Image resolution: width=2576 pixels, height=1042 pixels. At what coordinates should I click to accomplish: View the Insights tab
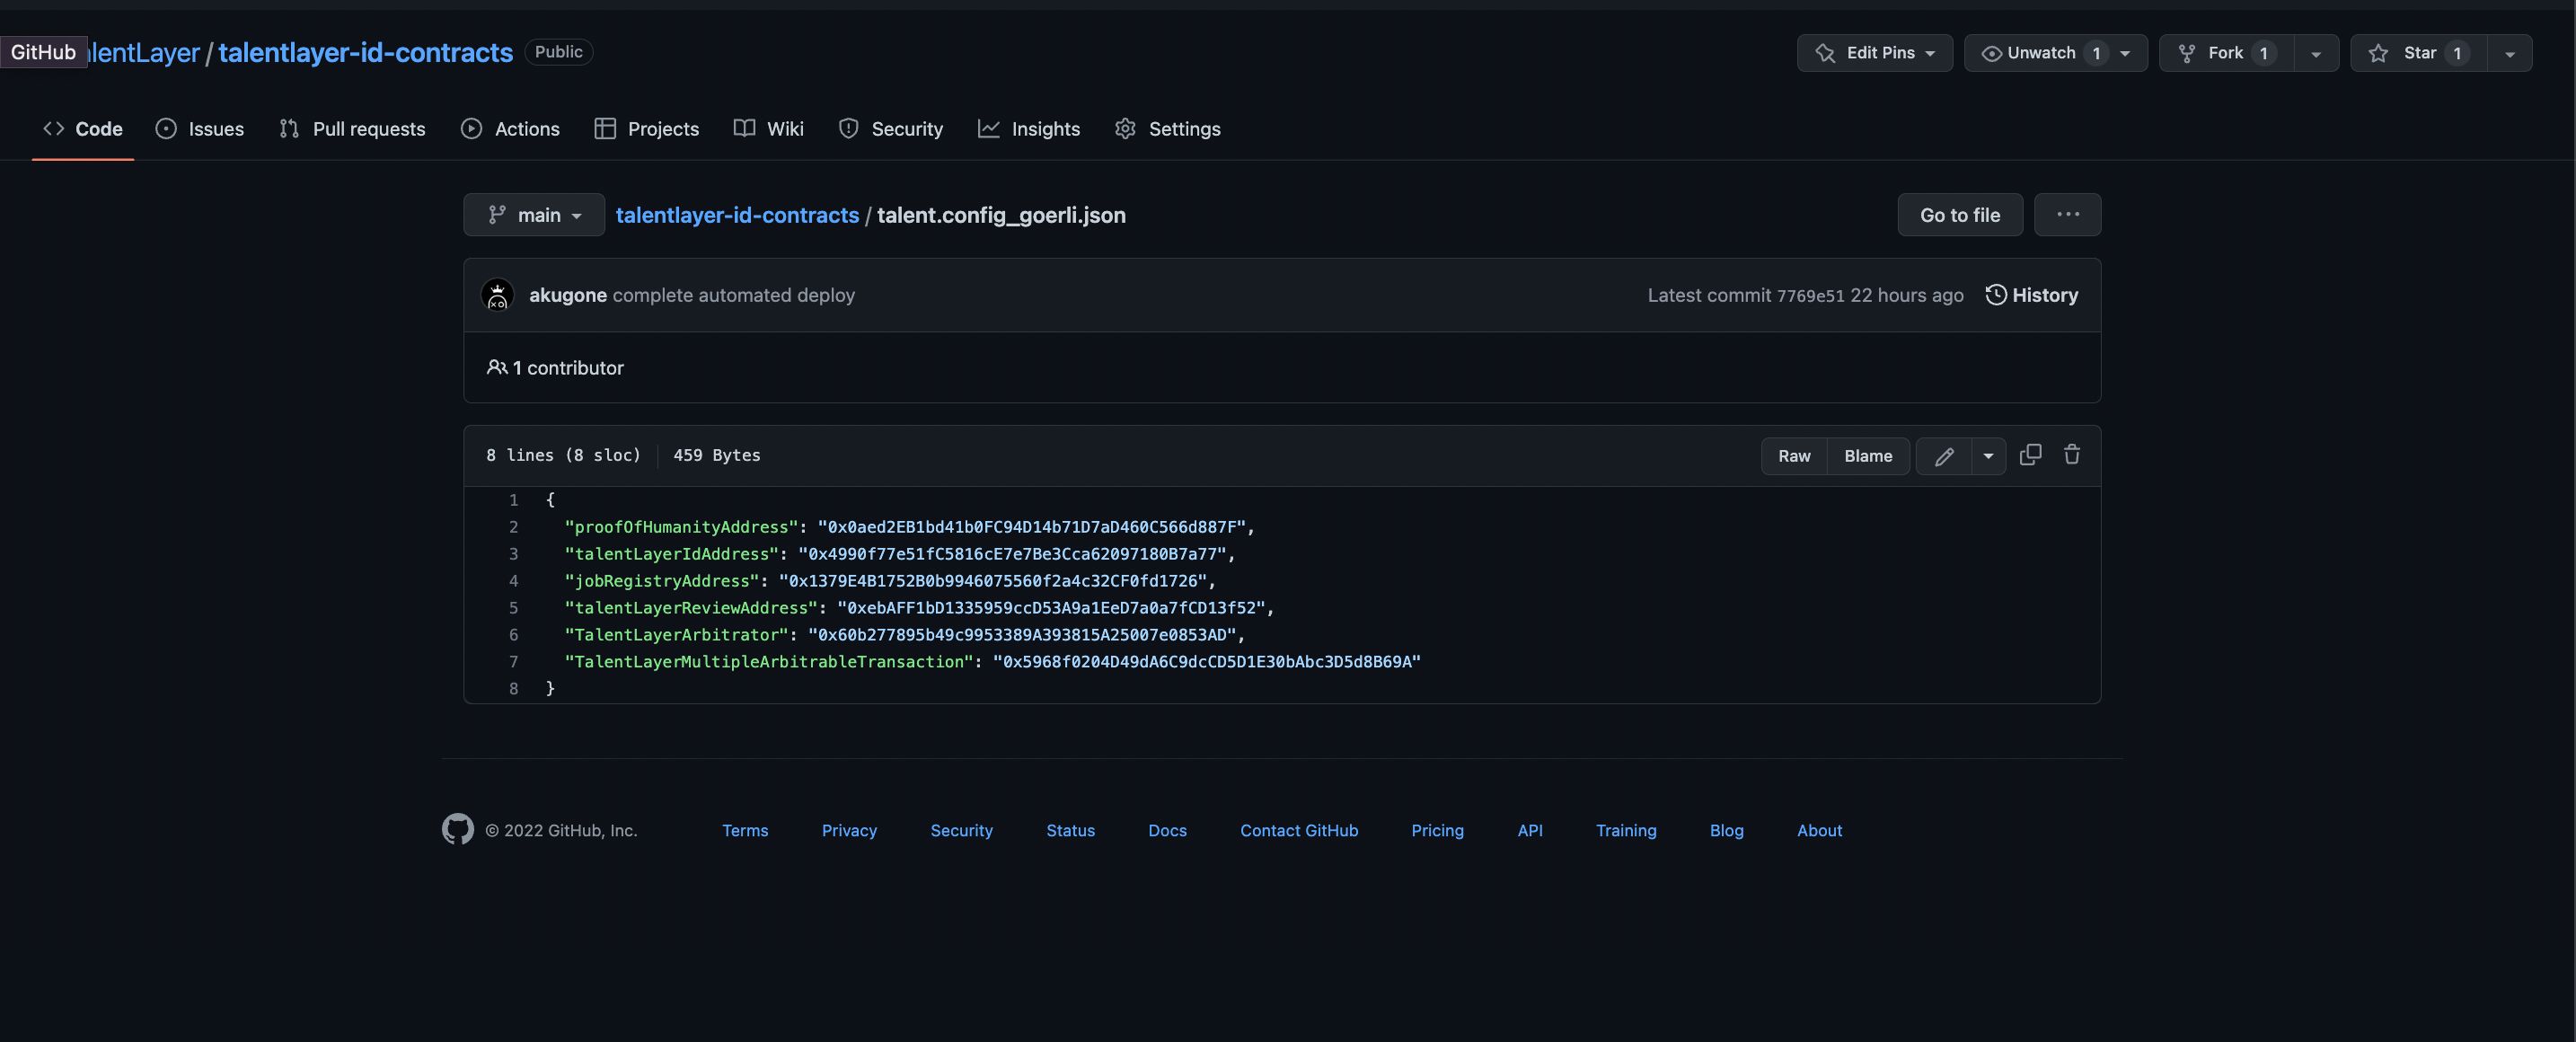click(1029, 129)
